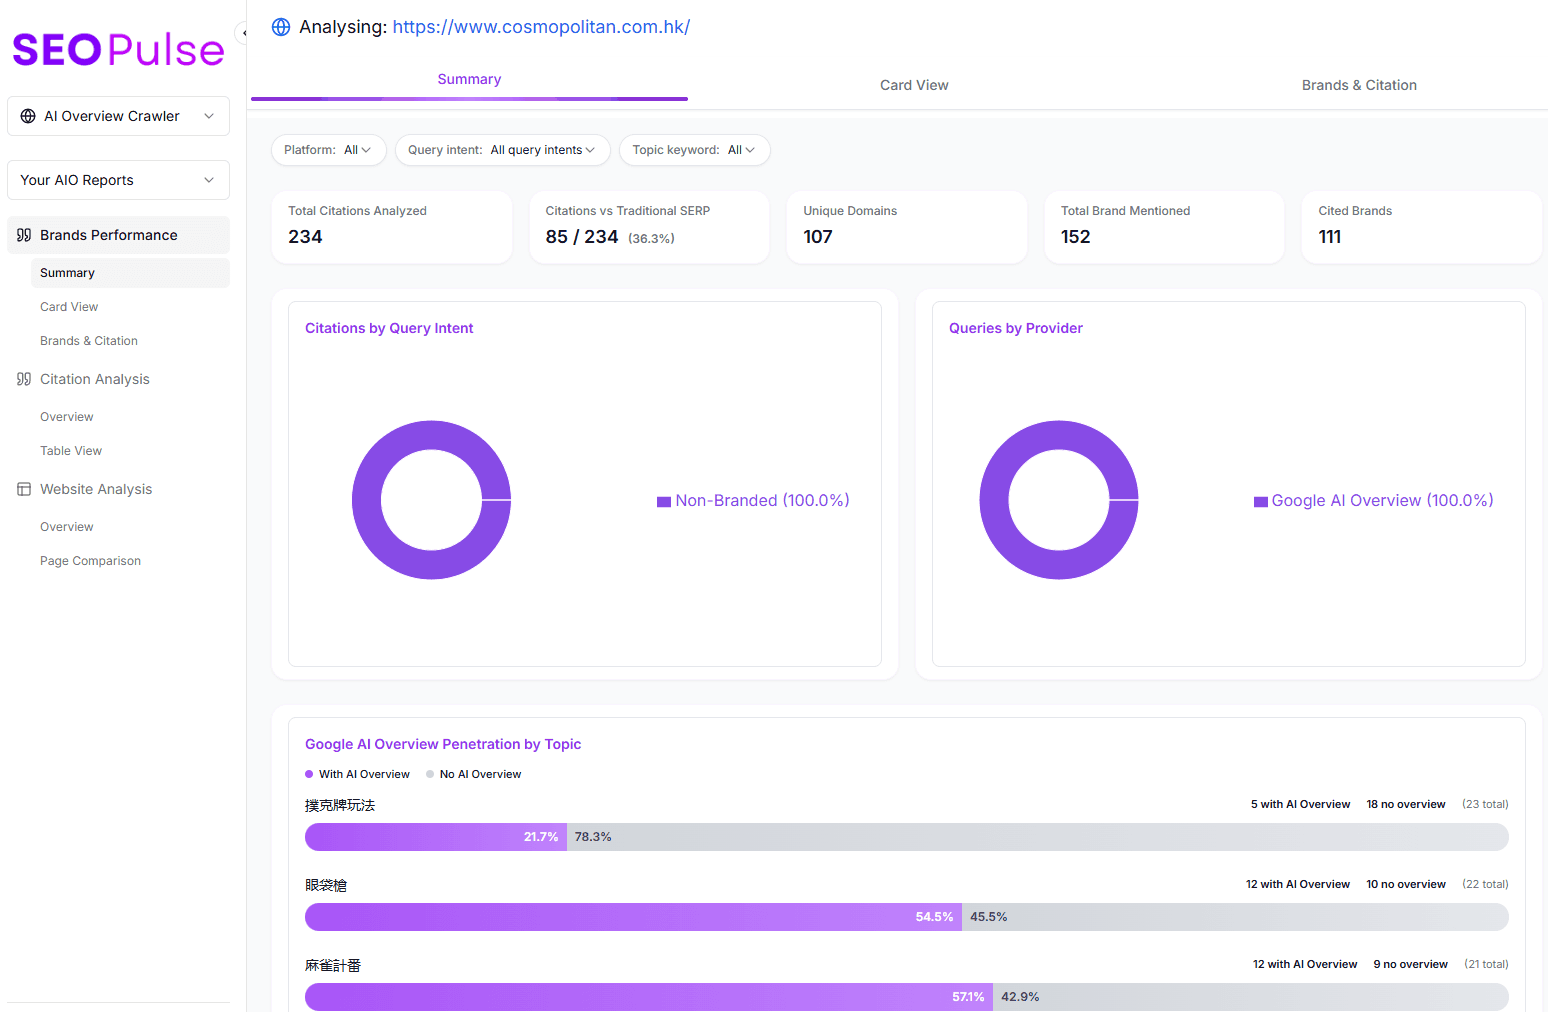The width and height of the screenshot is (1548, 1012).
Task: Click the '9 no overview' text
Action: coord(1410,964)
